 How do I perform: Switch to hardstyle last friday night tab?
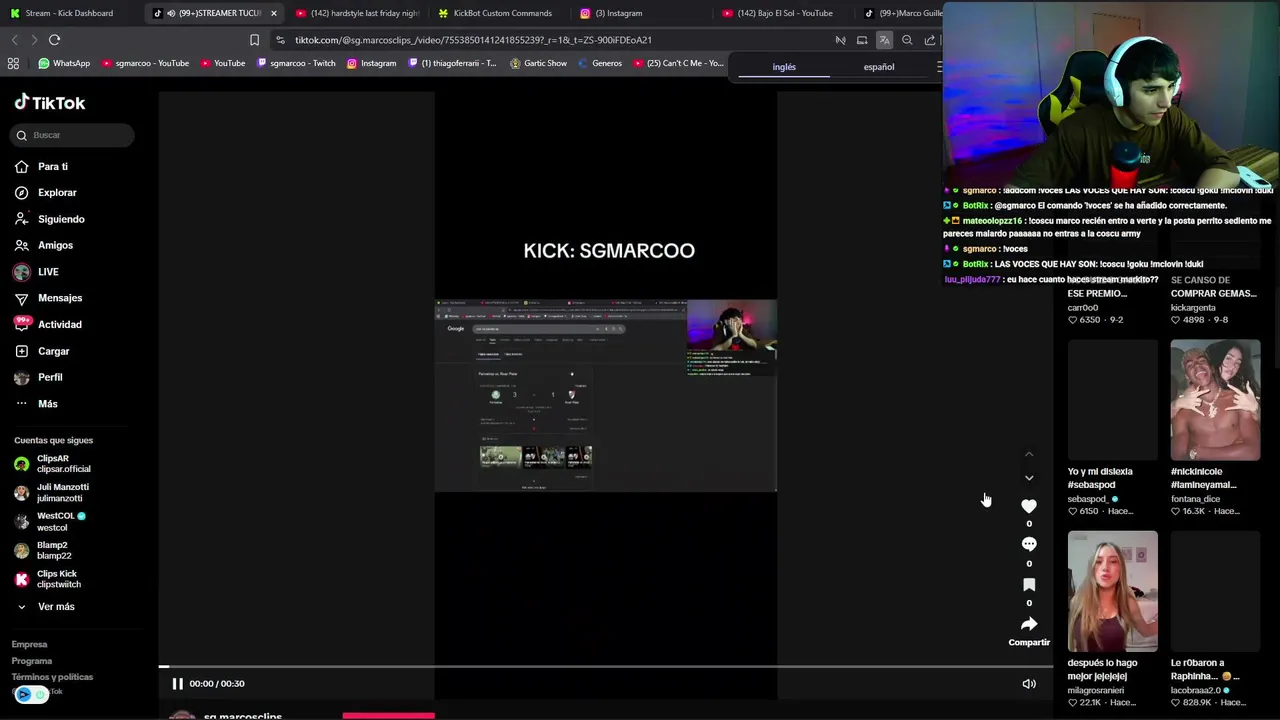[x=357, y=13]
